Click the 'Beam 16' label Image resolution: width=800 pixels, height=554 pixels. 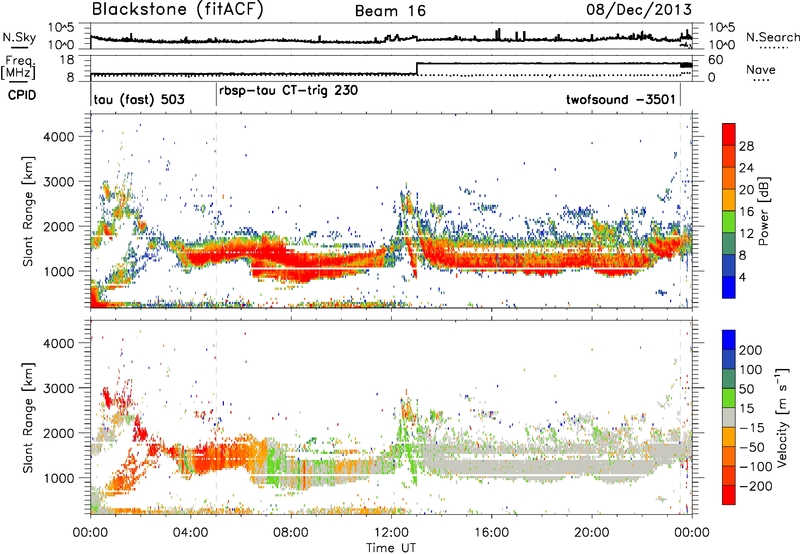pyautogui.click(x=390, y=11)
